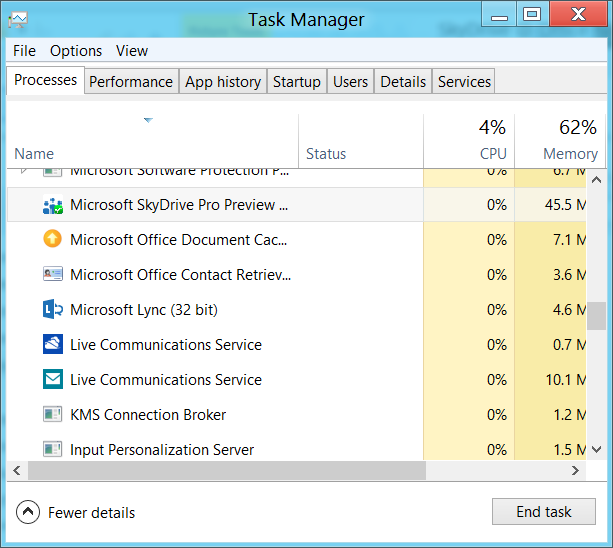Click the cloud icon of Live Communications Service
Viewport: 613px width, 548px height.
point(52,344)
